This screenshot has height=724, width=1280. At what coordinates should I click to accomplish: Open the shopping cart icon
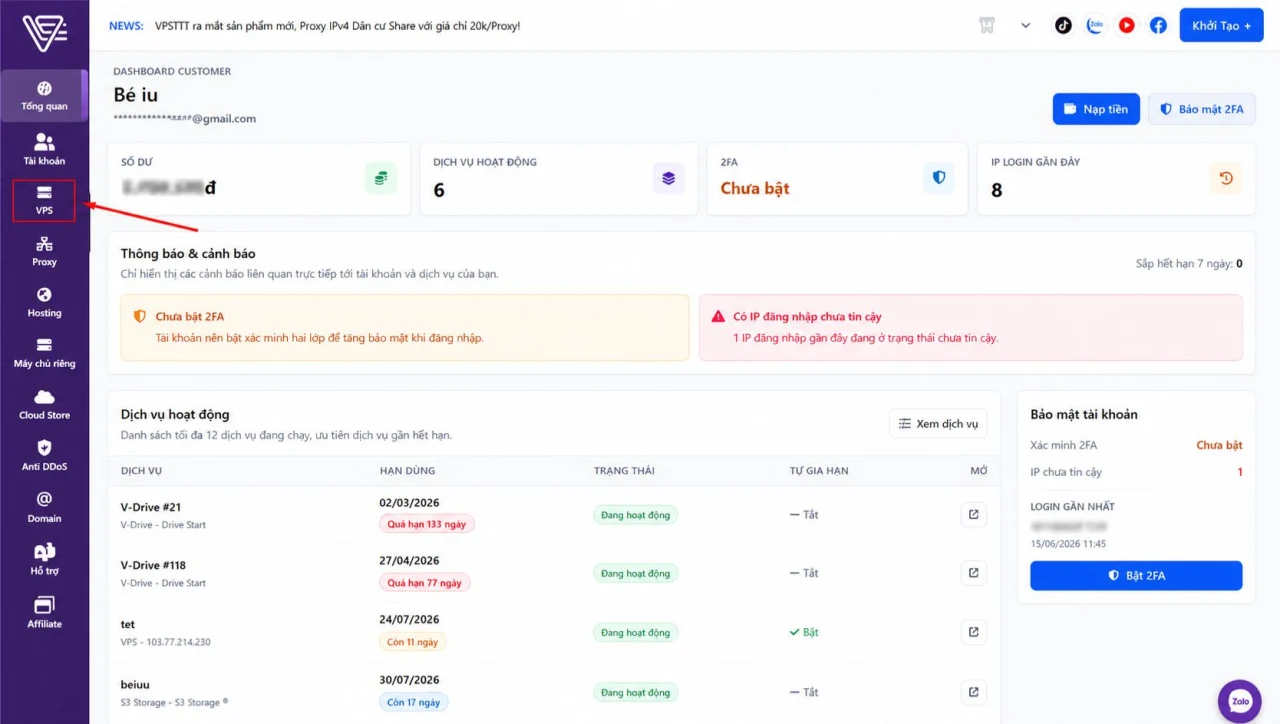(x=988, y=26)
